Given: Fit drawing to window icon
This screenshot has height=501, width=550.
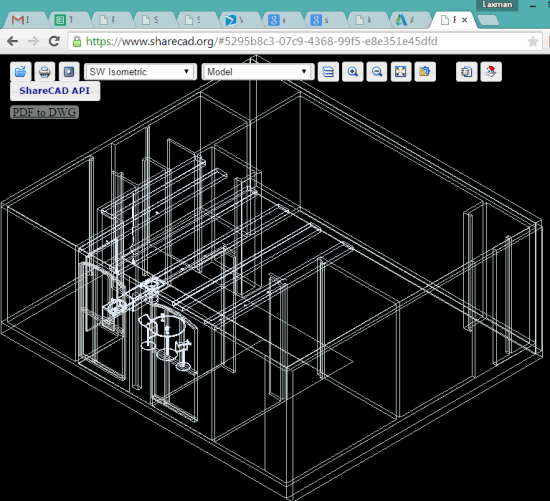Looking at the screenshot, I should [x=401, y=72].
